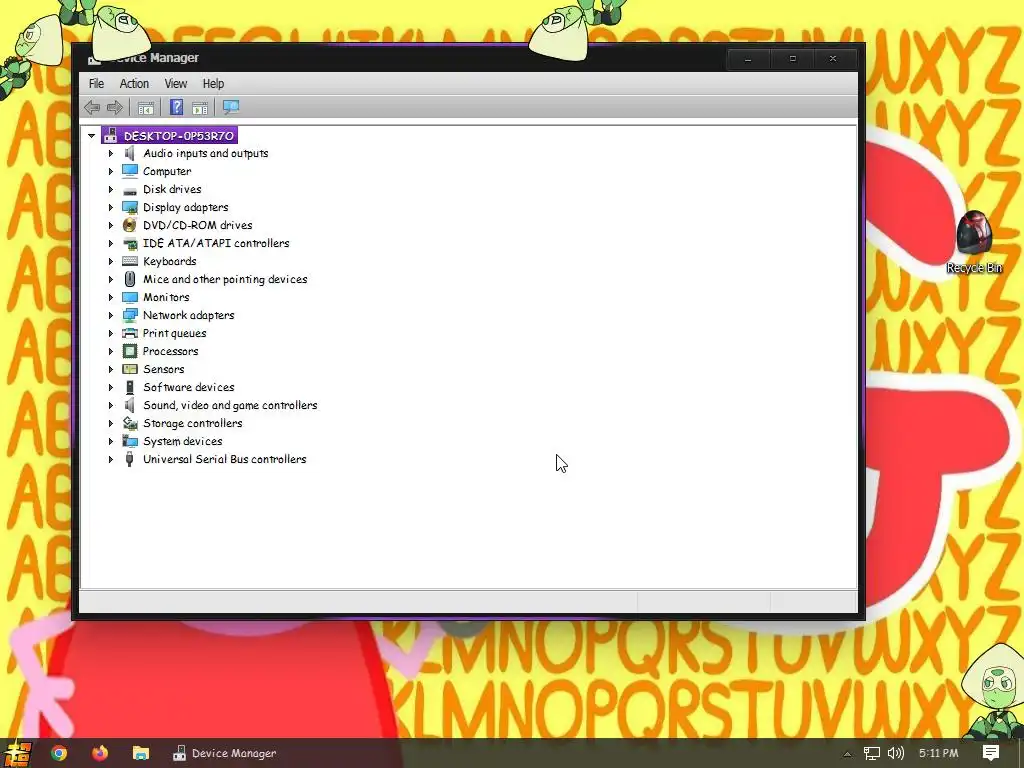Click the Network adapters icon

pos(130,315)
